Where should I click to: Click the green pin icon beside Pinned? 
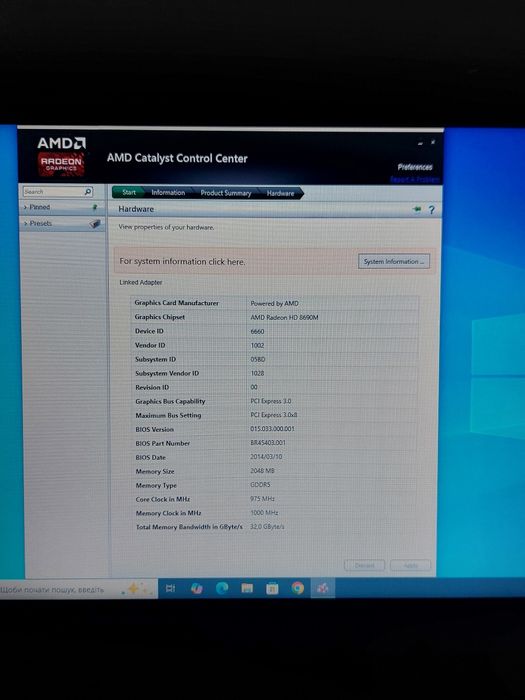pyautogui.click(x=94, y=207)
